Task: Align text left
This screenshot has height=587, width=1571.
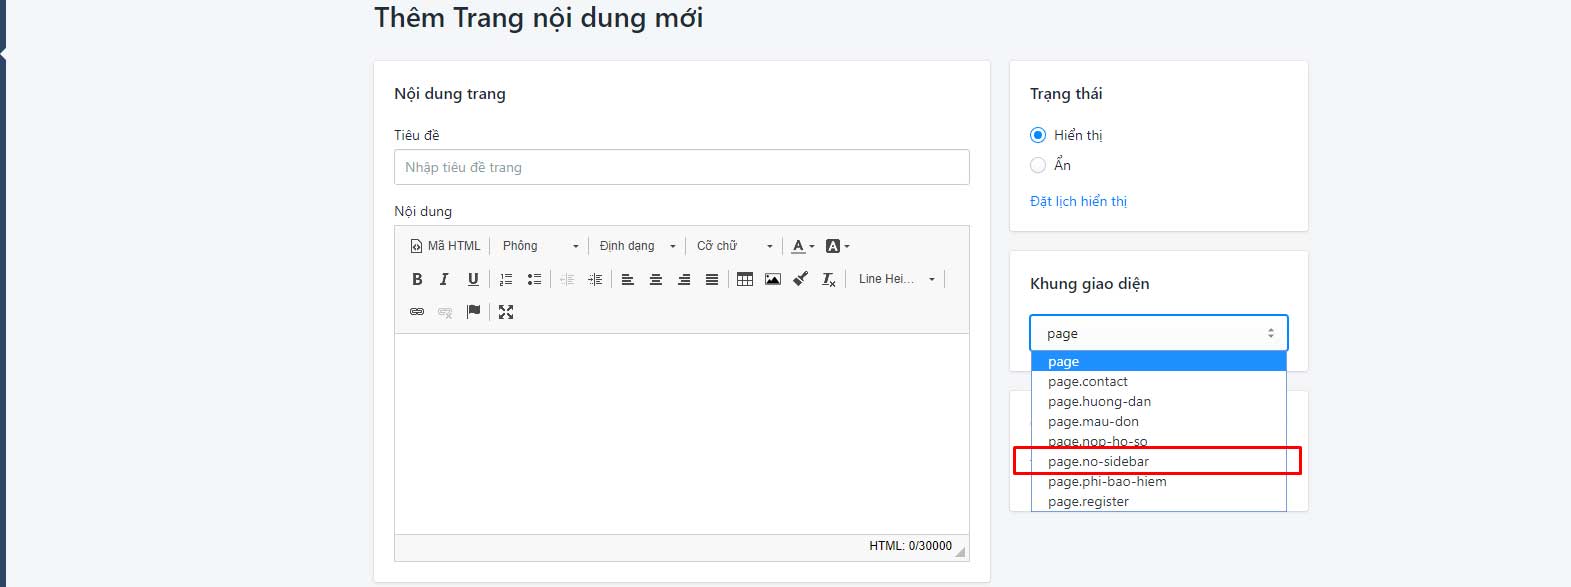Action: click(628, 279)
